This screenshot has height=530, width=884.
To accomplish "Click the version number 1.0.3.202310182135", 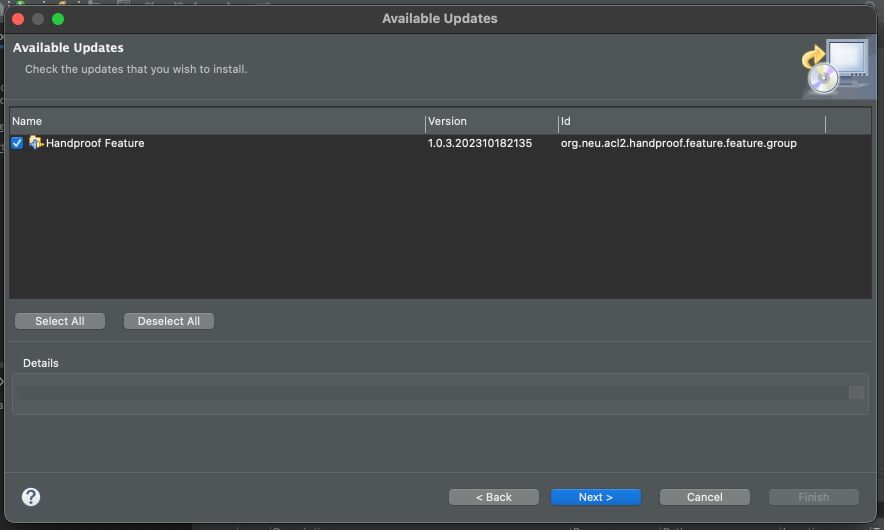I will [x=480, y=143].
